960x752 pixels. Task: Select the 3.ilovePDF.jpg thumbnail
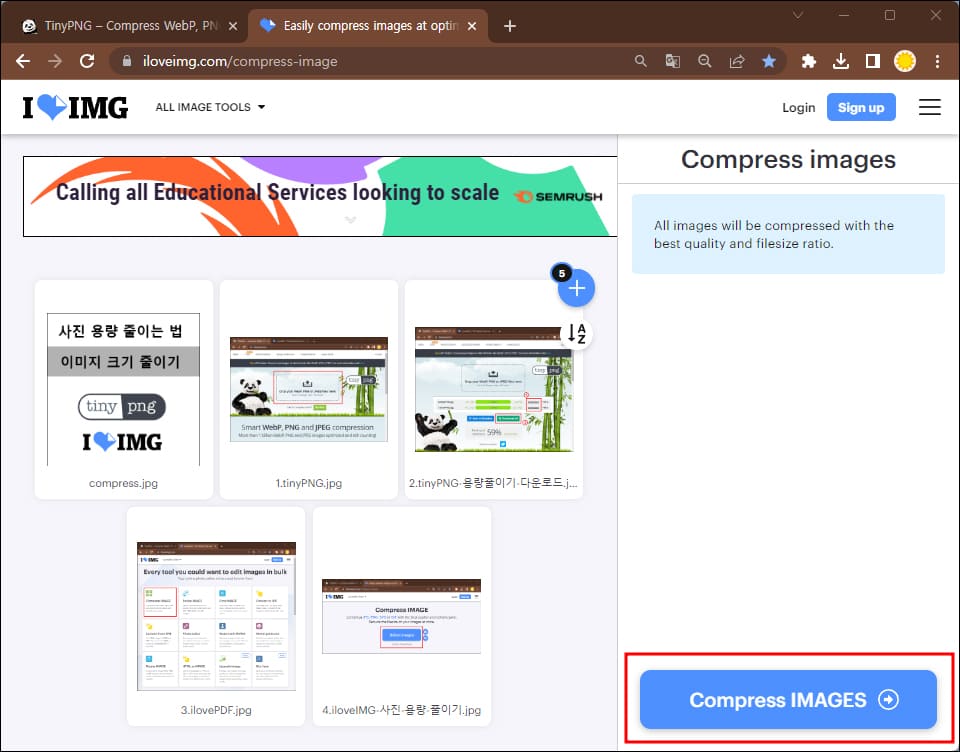click(x=216, y=616)
